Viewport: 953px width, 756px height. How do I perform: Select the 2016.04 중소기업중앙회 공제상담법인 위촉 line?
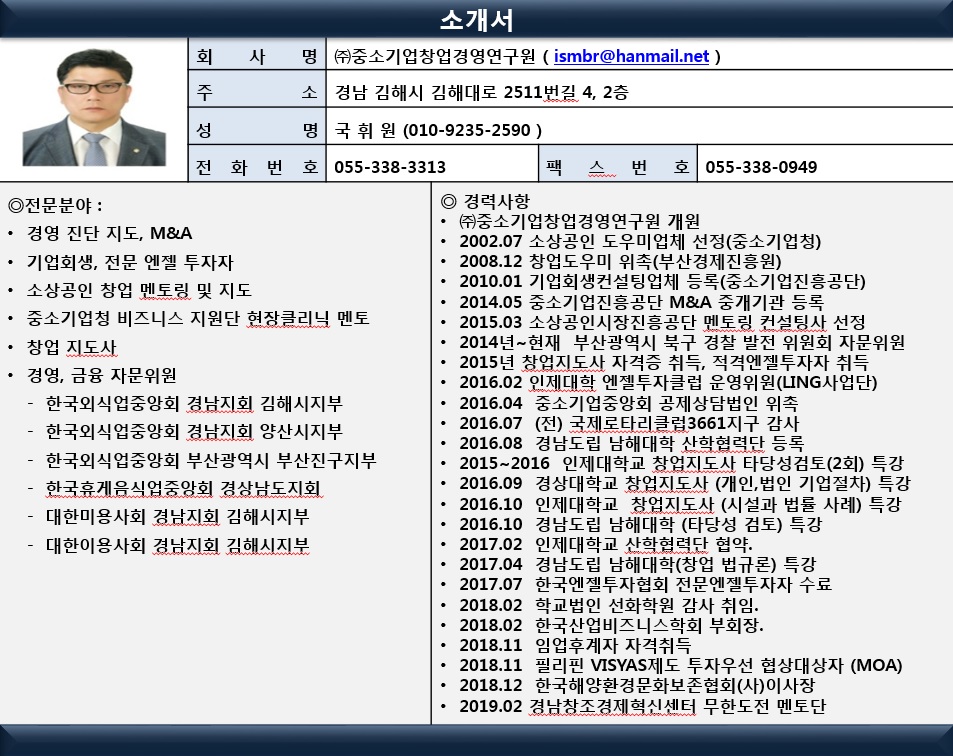pyautogui.click(x=628, y=403)
